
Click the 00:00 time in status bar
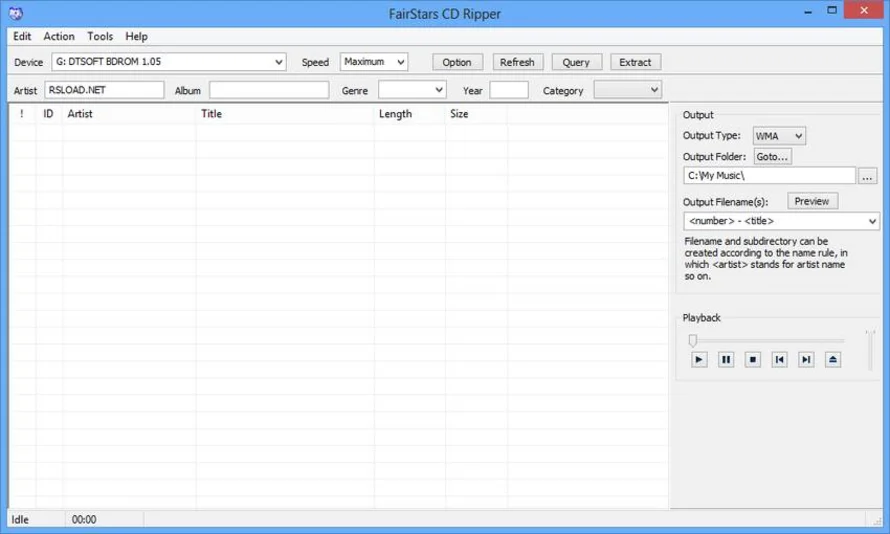coord(84,519)
